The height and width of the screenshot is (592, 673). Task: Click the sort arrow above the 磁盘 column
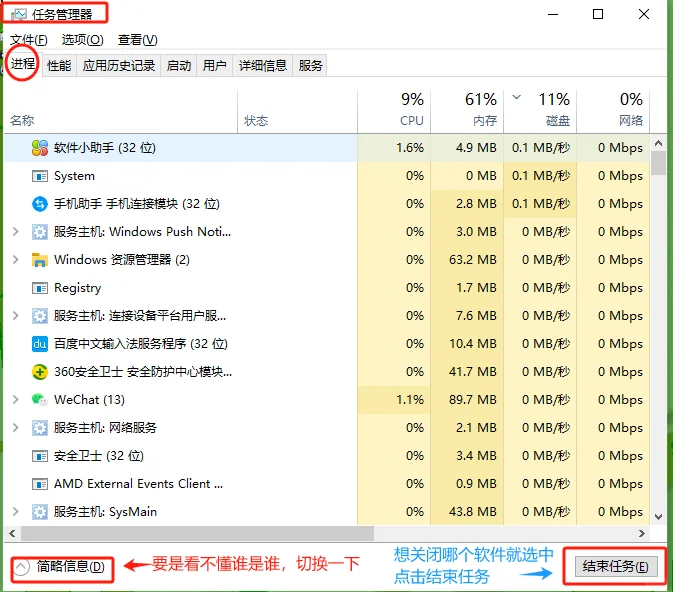point(517,97)
